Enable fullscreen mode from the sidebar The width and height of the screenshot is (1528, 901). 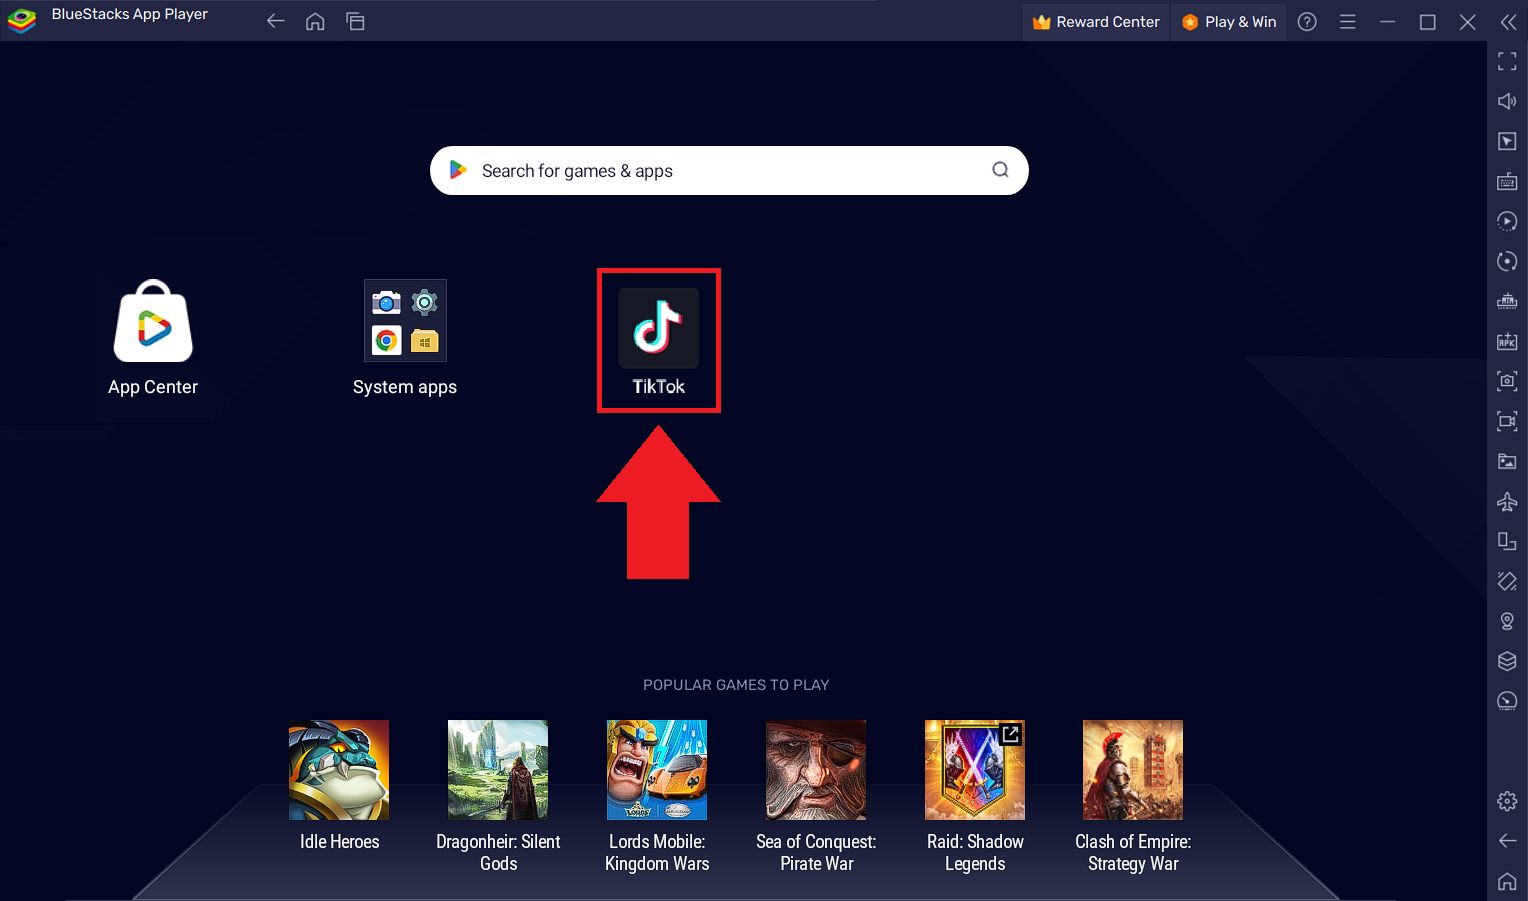coord(1507,61)
